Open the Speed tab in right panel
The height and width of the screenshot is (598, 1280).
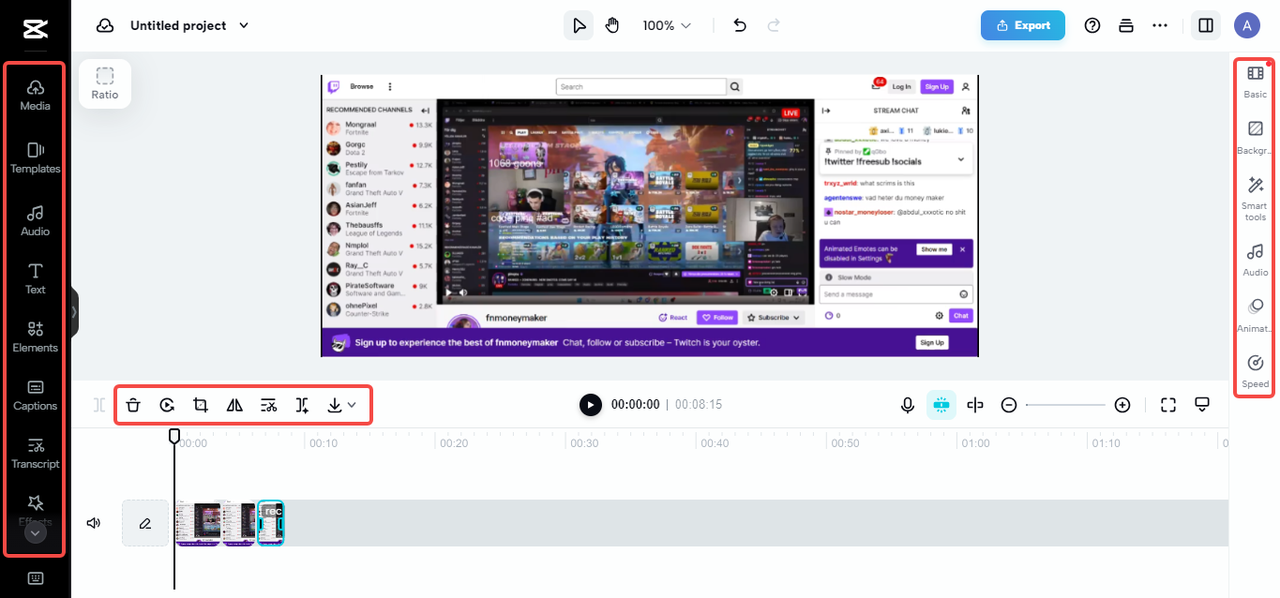1255,371
